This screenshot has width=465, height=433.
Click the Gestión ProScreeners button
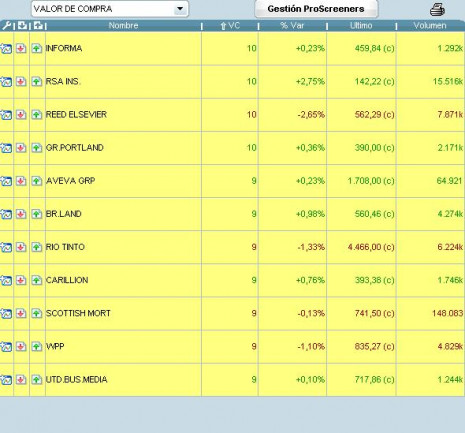point(316,9)
